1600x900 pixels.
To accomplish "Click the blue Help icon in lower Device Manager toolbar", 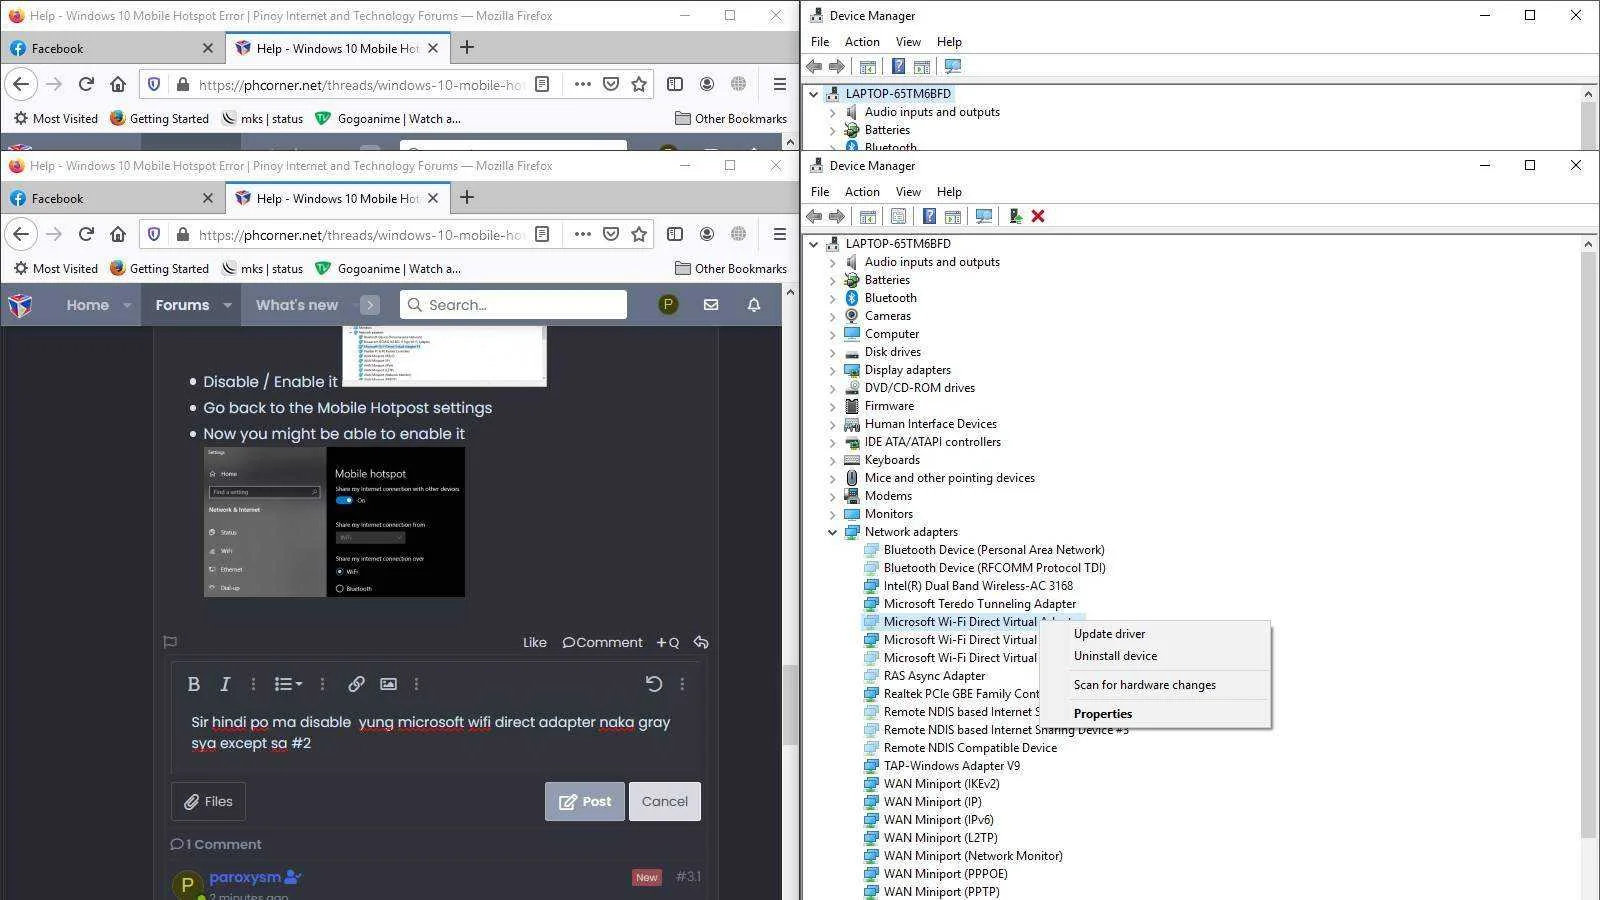I will 929,216.
